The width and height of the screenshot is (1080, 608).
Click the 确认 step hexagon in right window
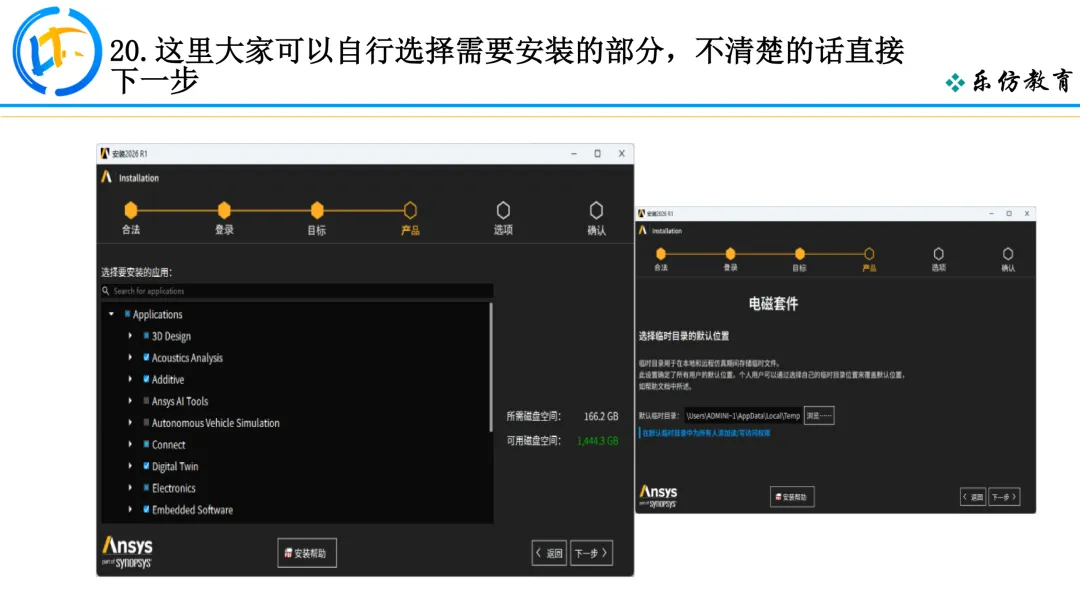coord(1008,253)
